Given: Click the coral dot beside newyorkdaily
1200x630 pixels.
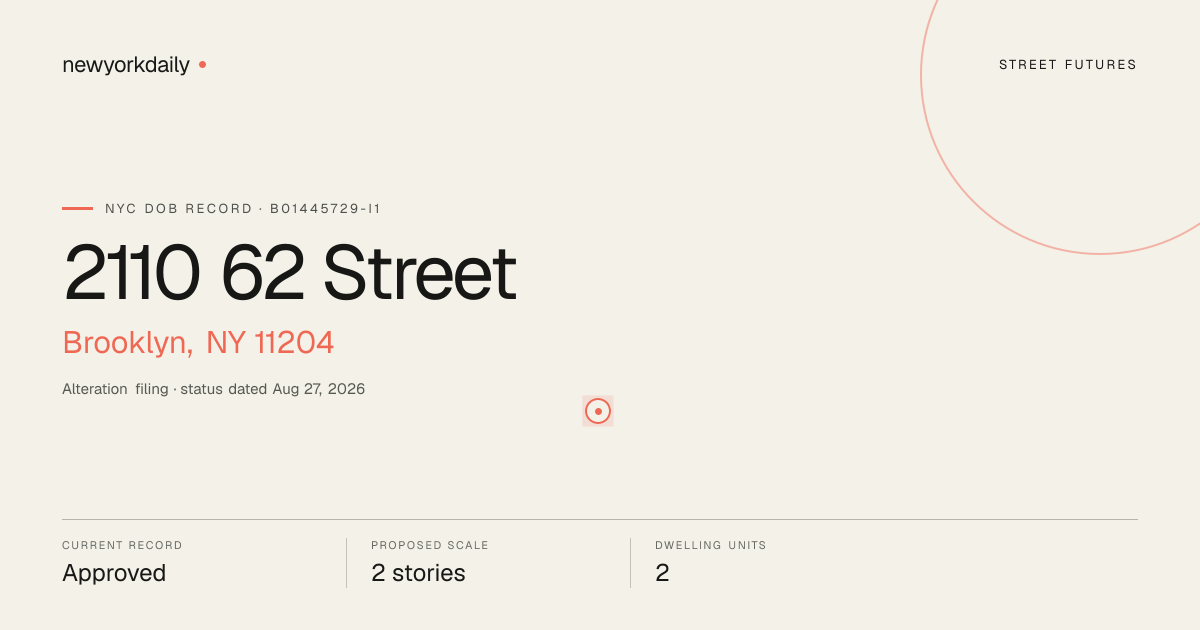Looking at the screenshot, I should pyautogui.click(x=202, y=64).
